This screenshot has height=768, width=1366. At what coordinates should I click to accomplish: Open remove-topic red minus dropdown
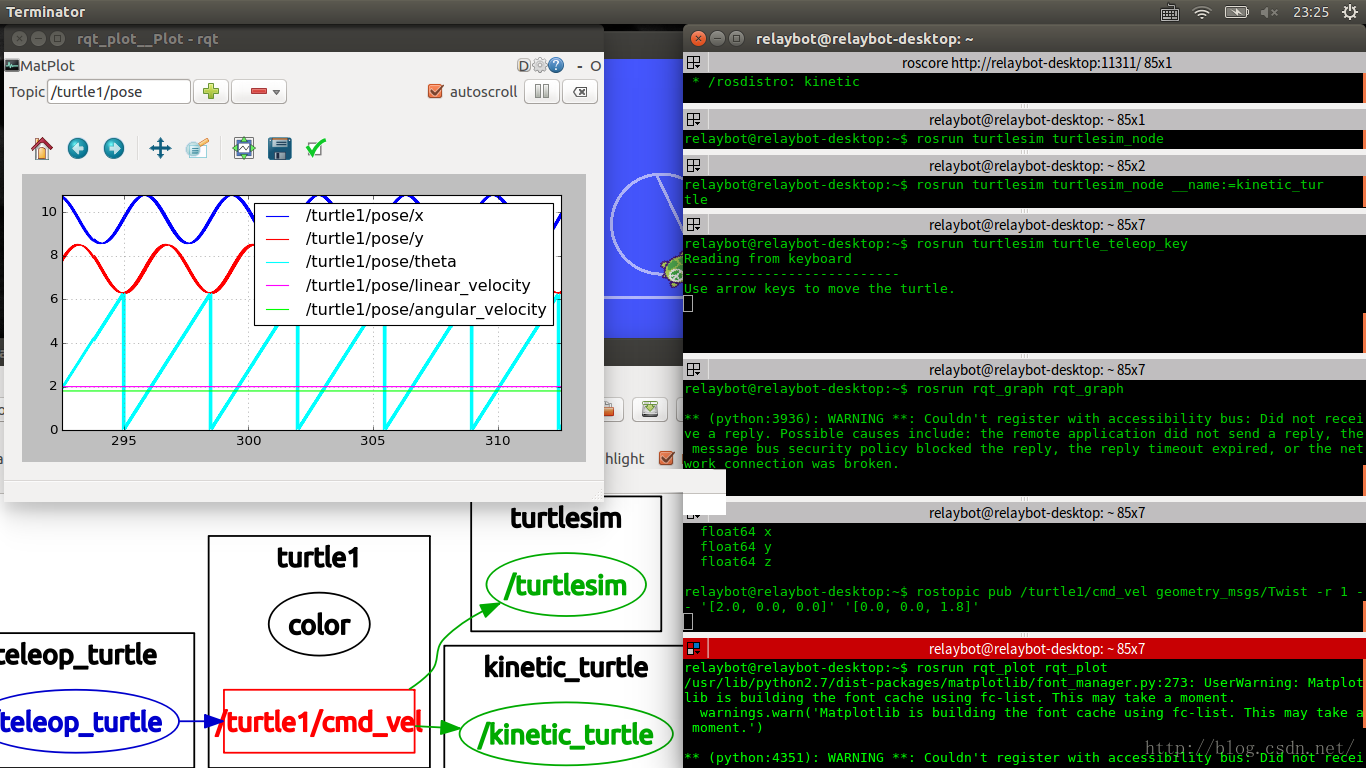click(259, 92)
